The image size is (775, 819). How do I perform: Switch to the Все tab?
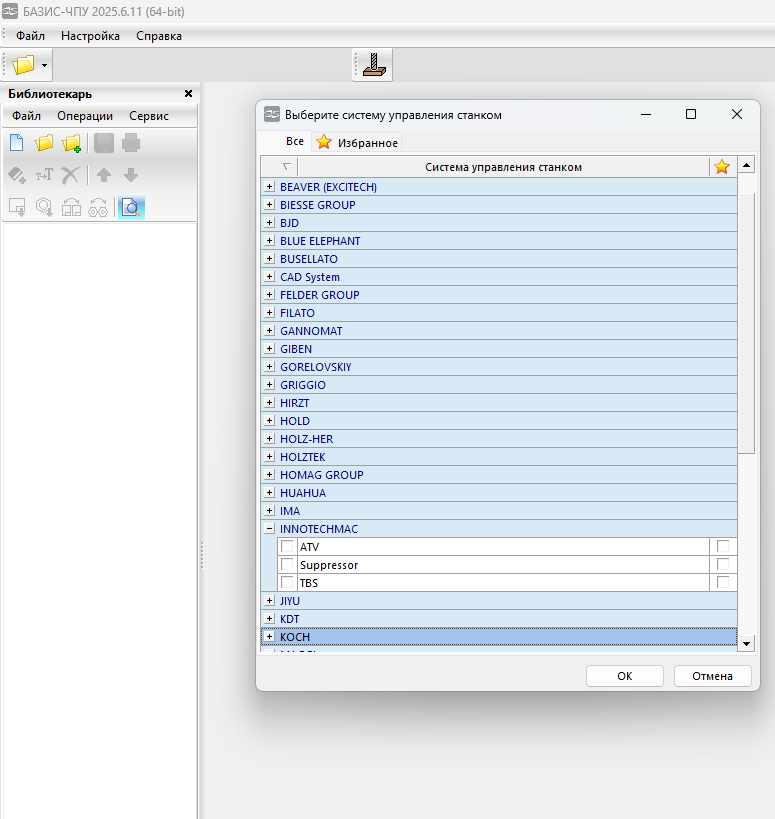295,142
